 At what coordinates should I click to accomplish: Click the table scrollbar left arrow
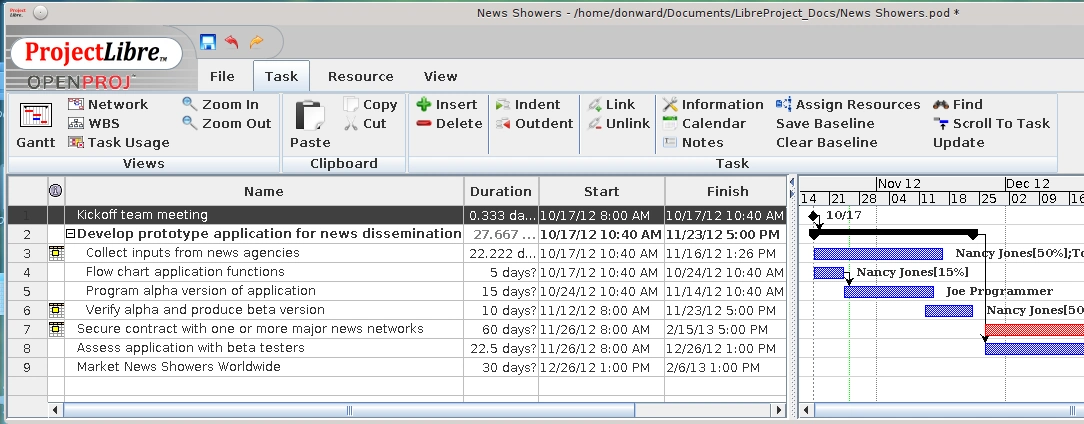(56, 410)
